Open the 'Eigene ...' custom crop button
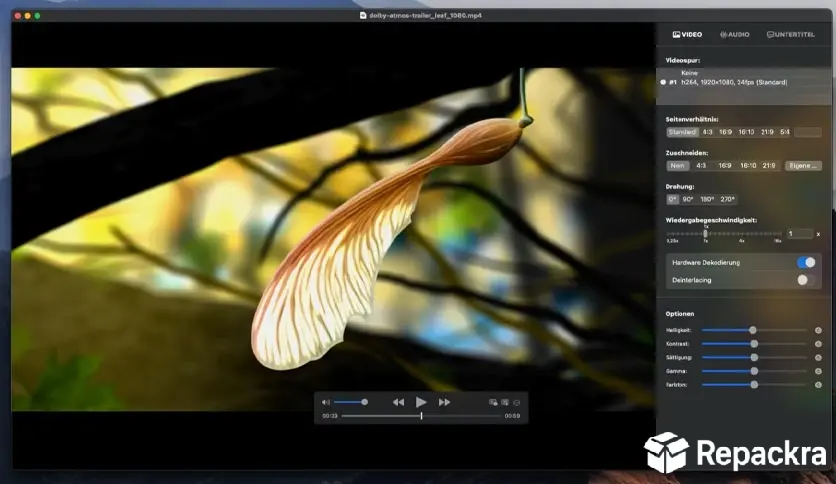The width and height of the screenshot is (836, 484). point(803,166)
